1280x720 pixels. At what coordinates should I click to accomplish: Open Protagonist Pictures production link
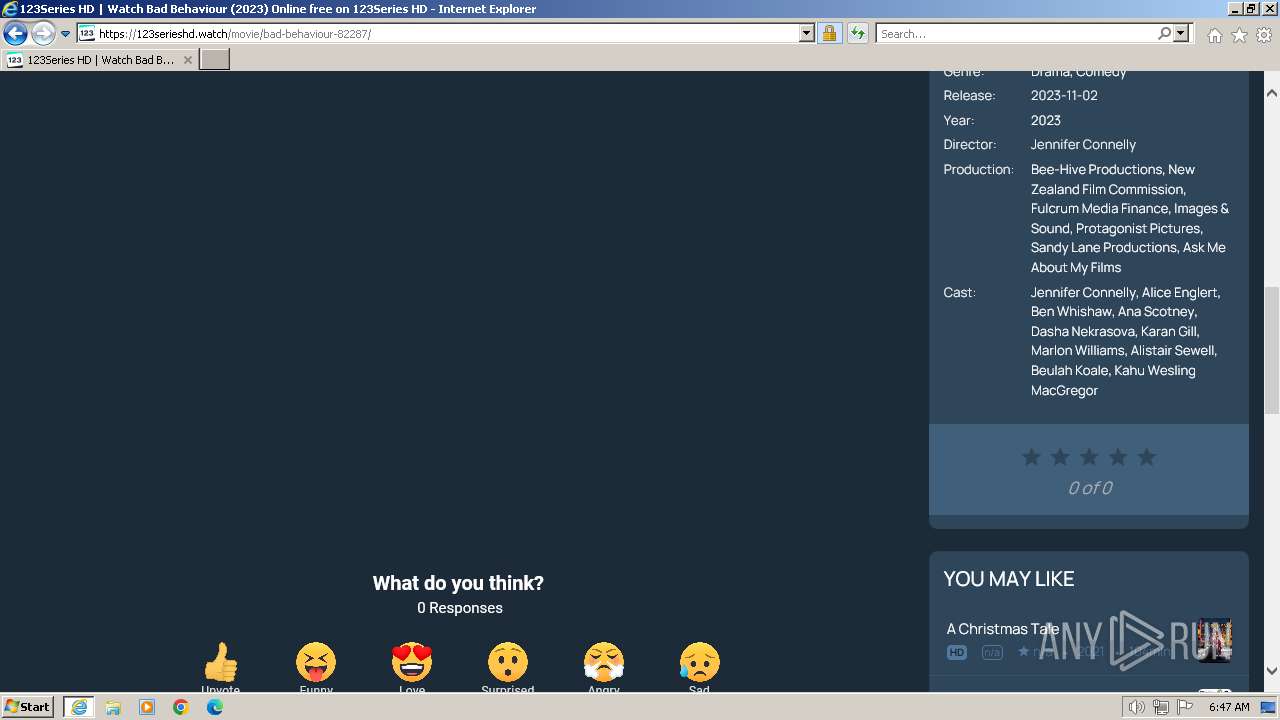point(1138,228)
